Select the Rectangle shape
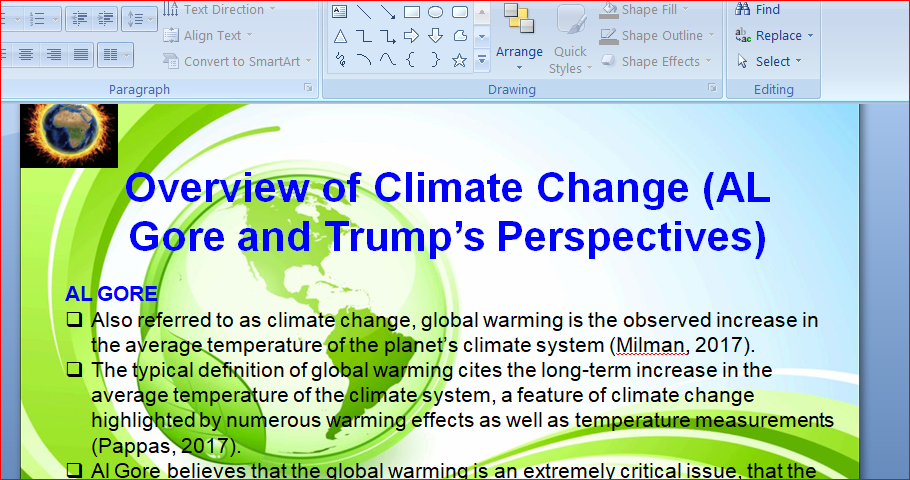 click(x=411, y=11)
